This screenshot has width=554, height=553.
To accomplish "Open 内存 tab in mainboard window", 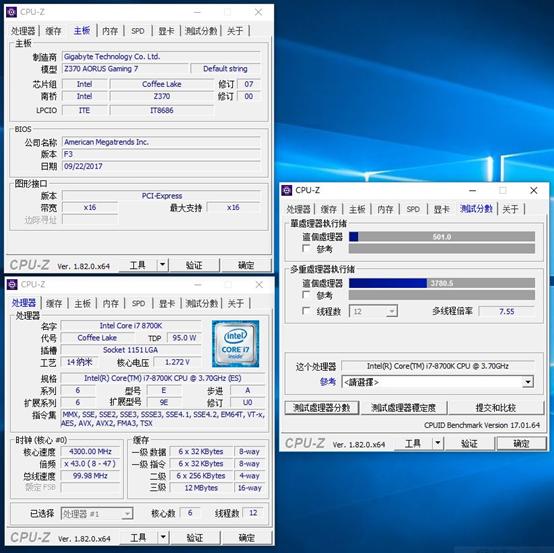I will click(x=110, y=31).
